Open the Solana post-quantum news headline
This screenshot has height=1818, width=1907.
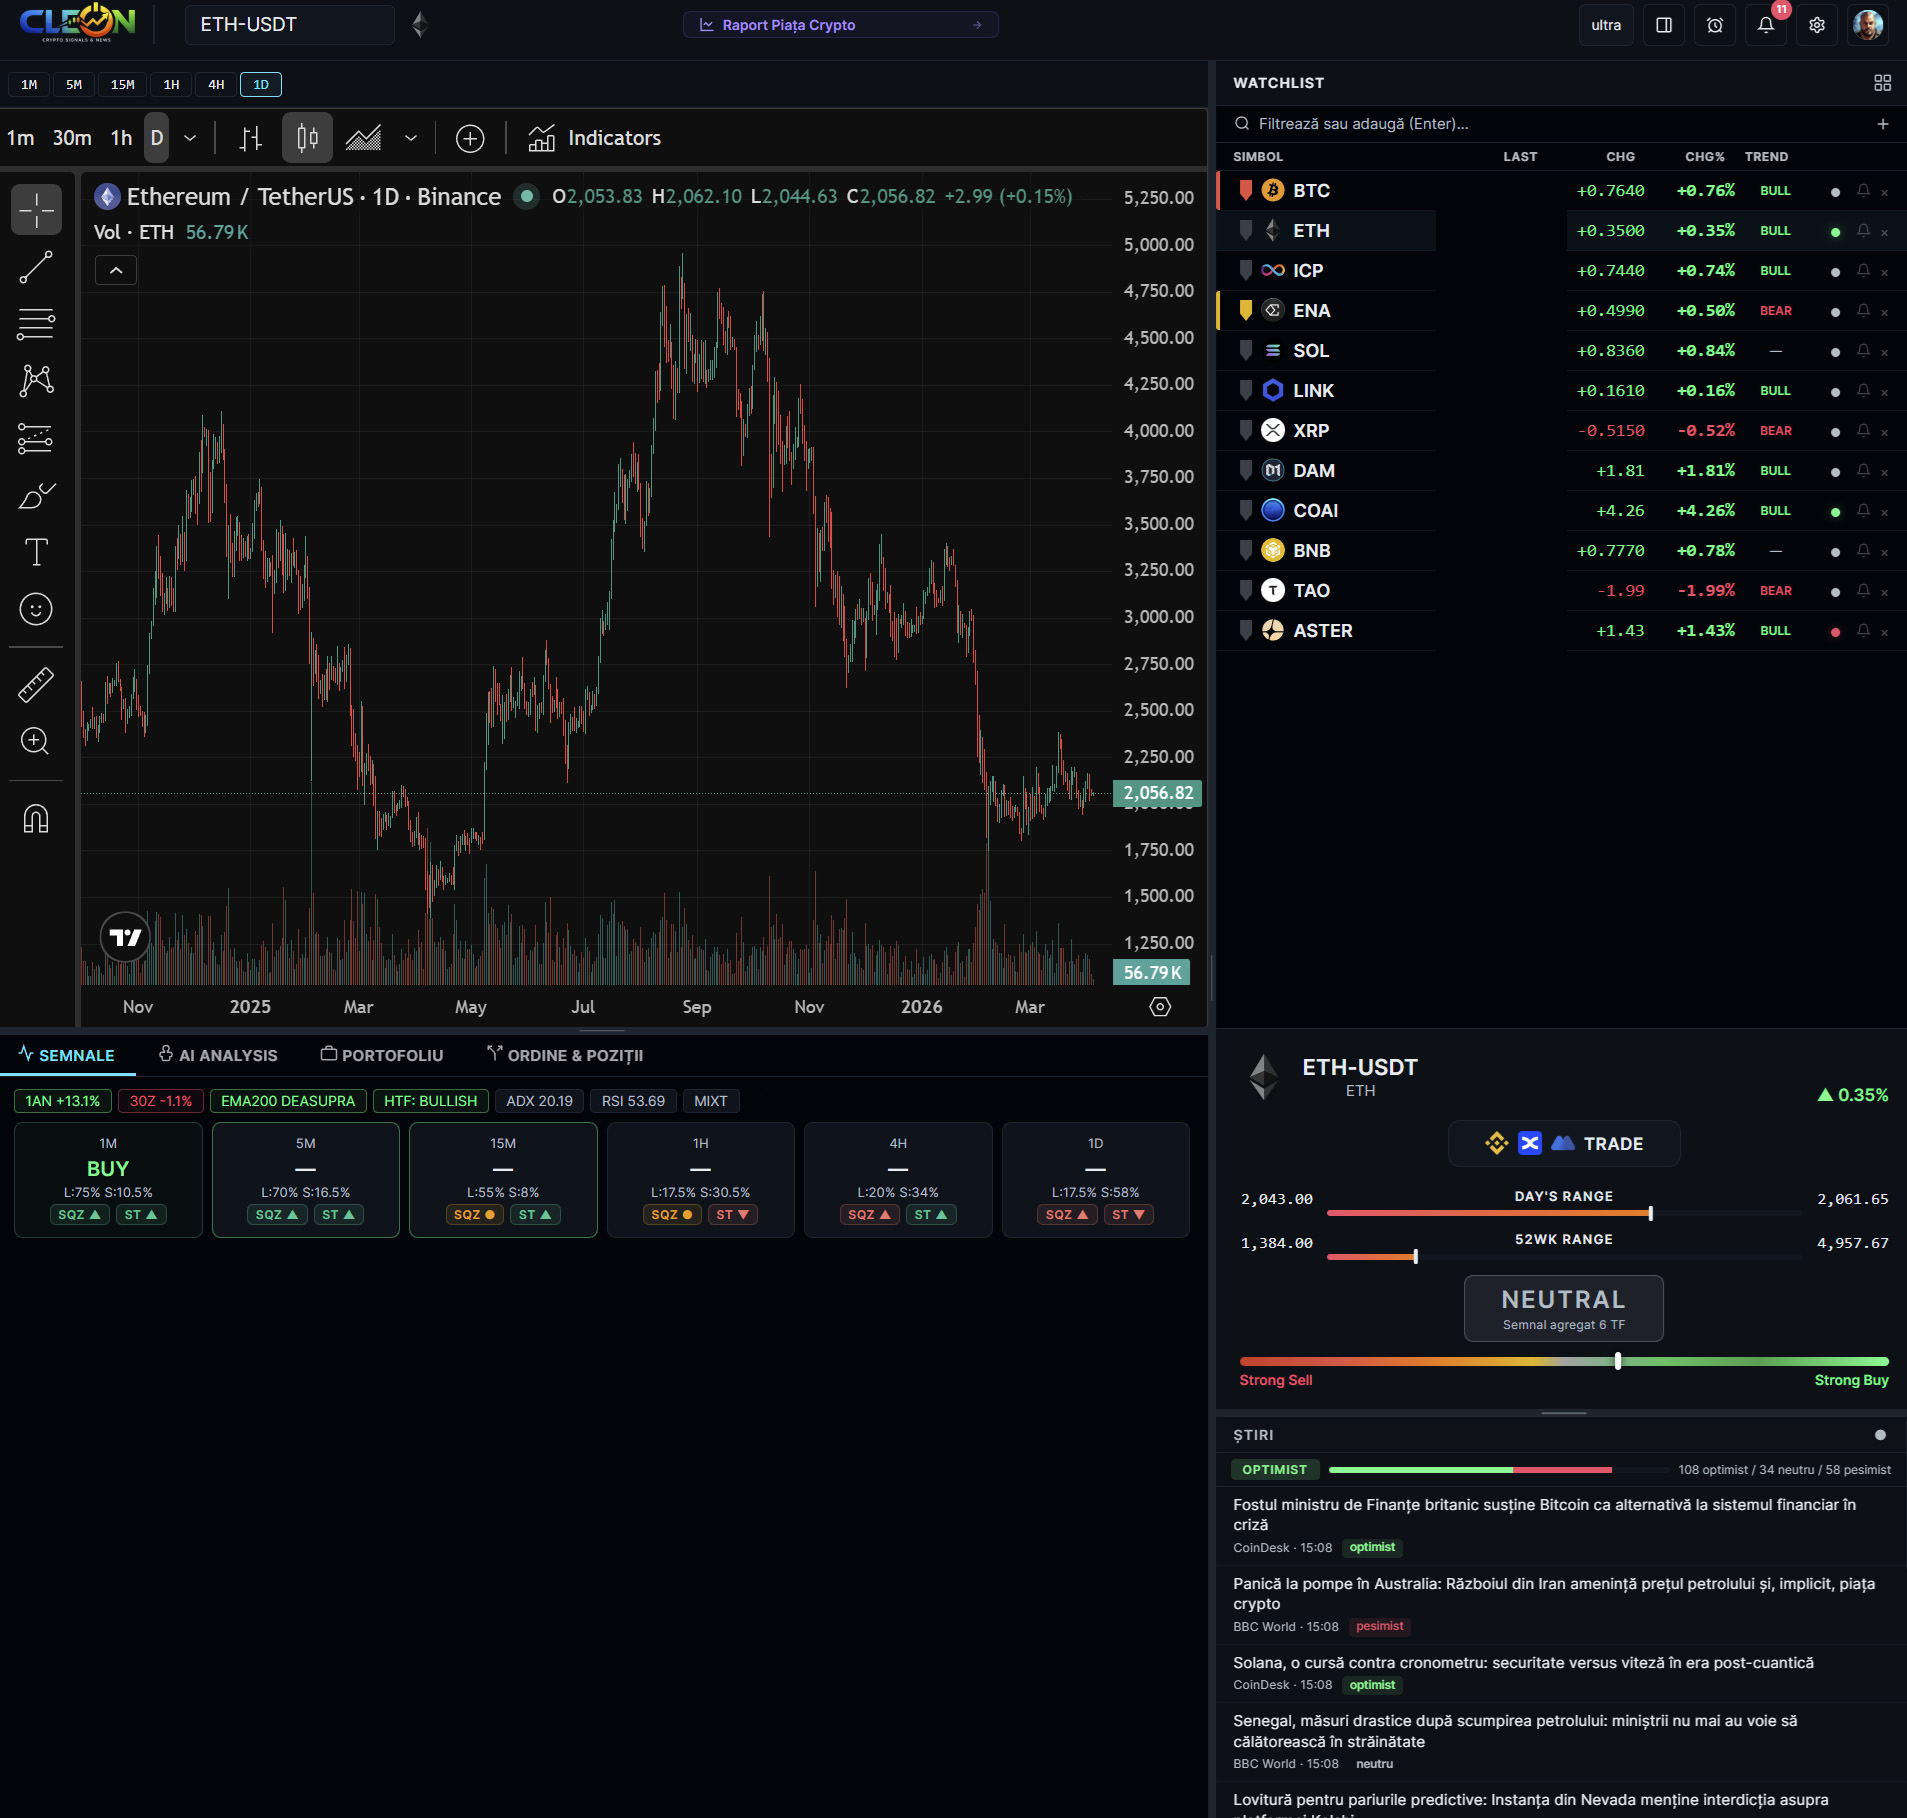[x=1523, y=1662]
